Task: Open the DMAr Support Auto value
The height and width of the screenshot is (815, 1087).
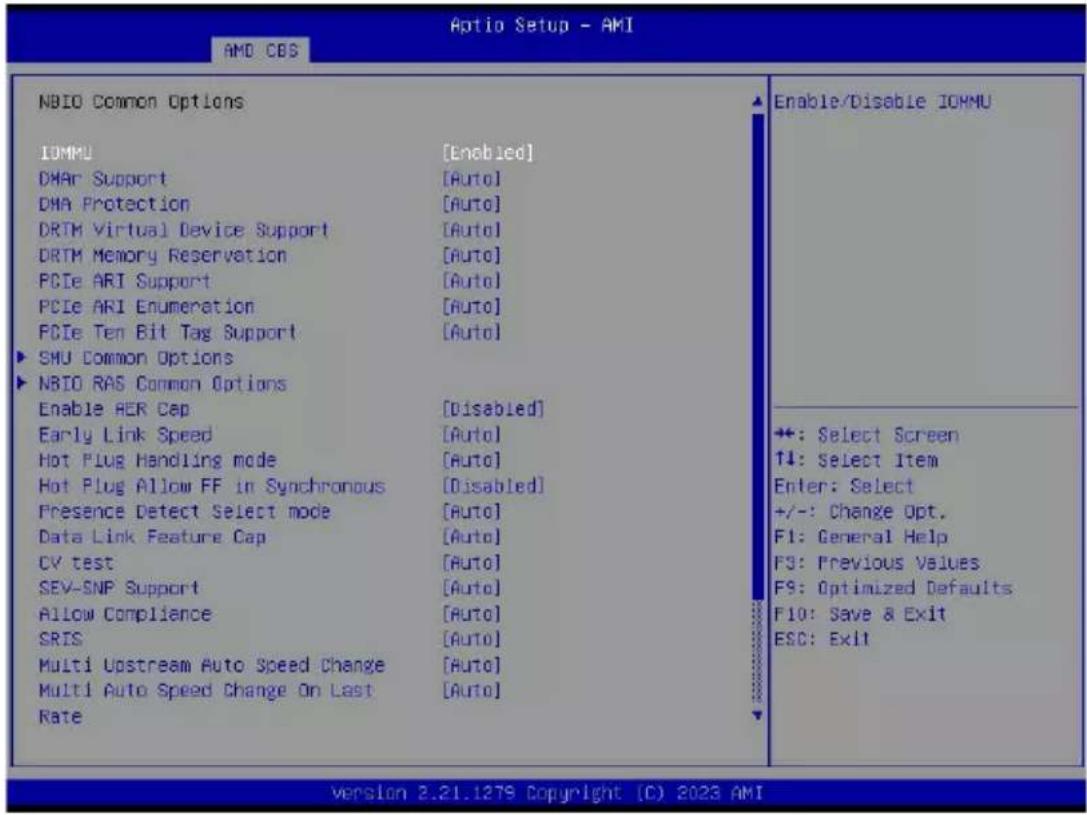Action: click(471, 179)
